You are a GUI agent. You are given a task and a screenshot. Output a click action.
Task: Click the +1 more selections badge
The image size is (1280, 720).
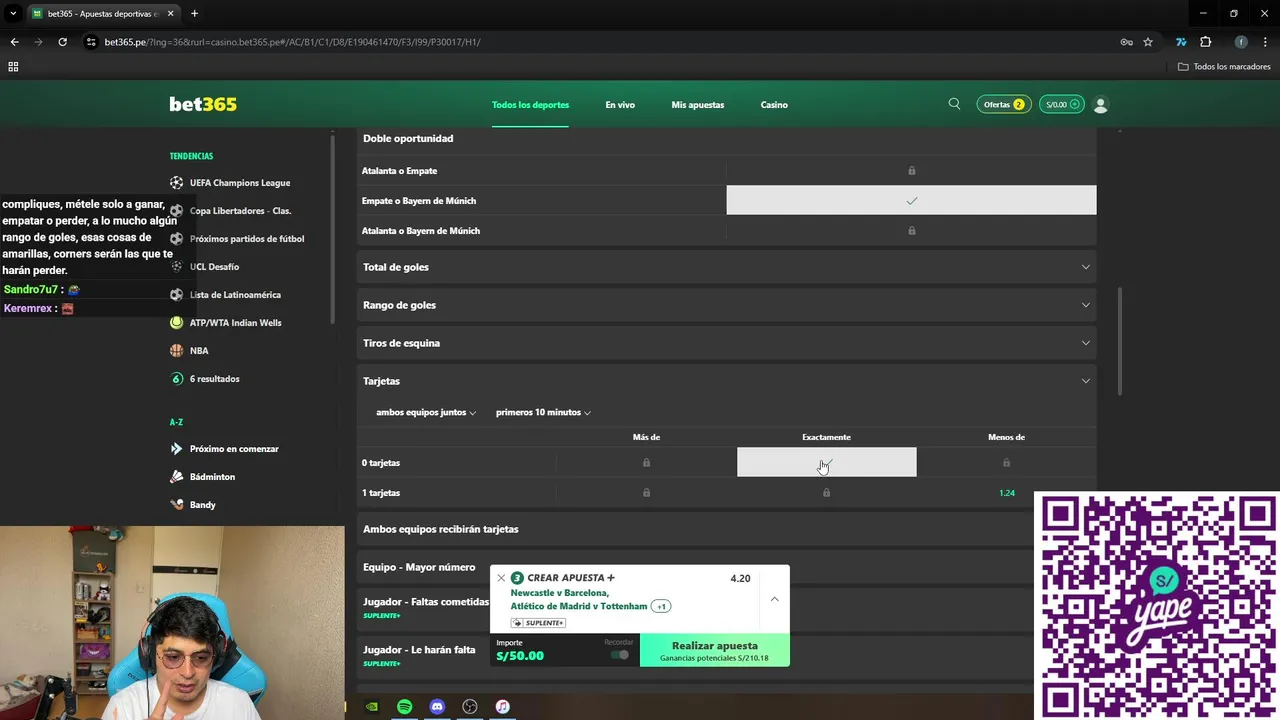pos(661,606)
